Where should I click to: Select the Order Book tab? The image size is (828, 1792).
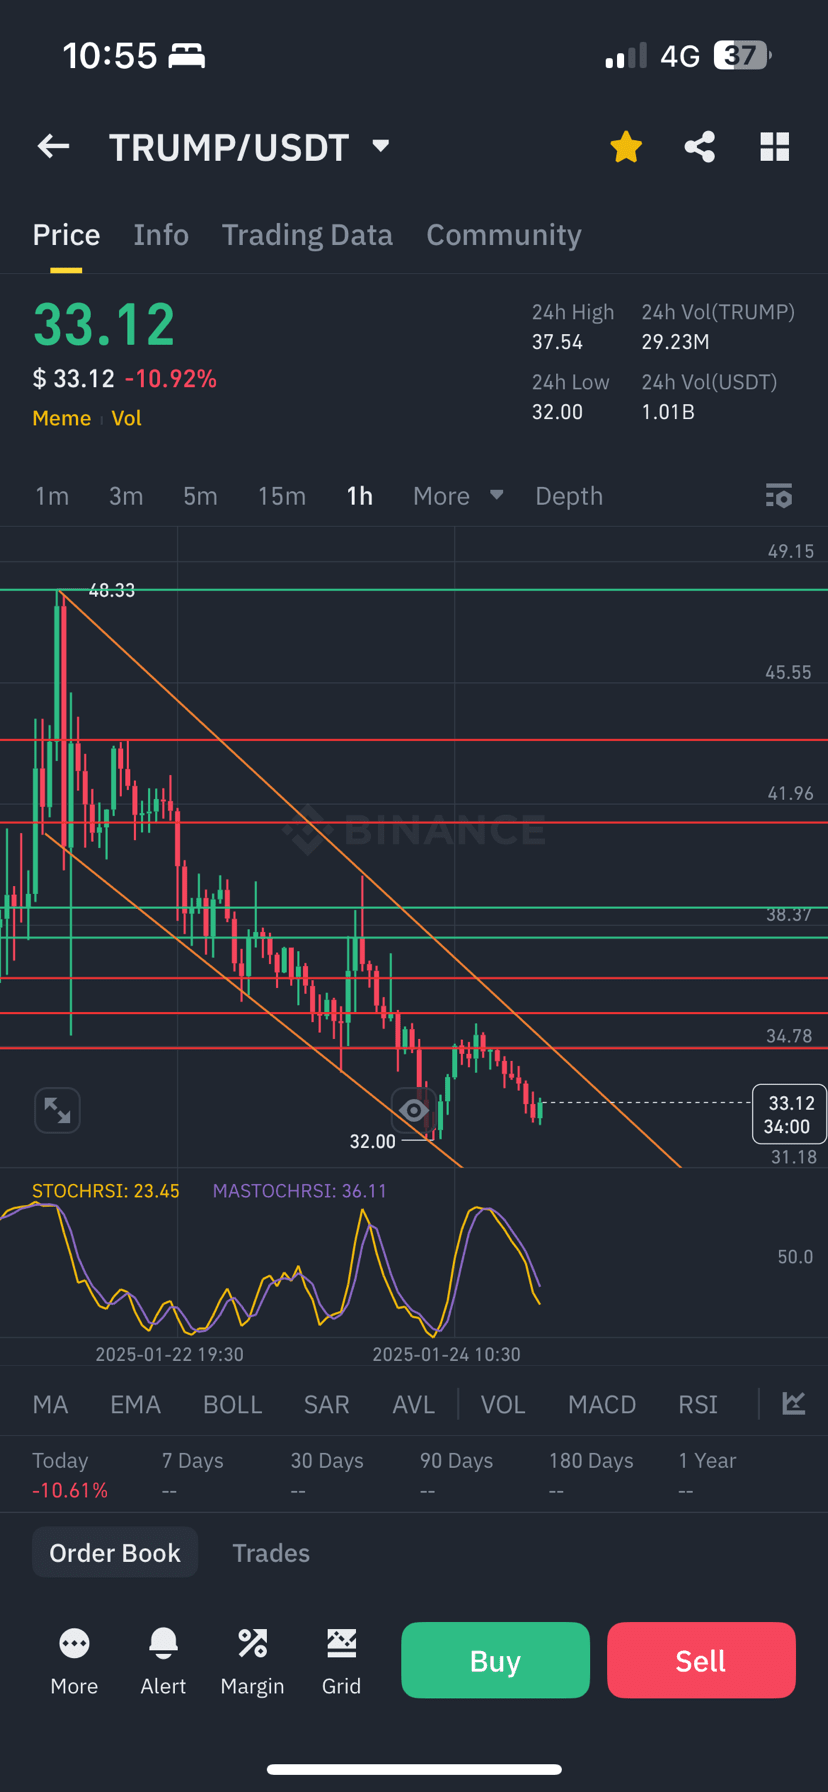click(x=115, y=1552)
